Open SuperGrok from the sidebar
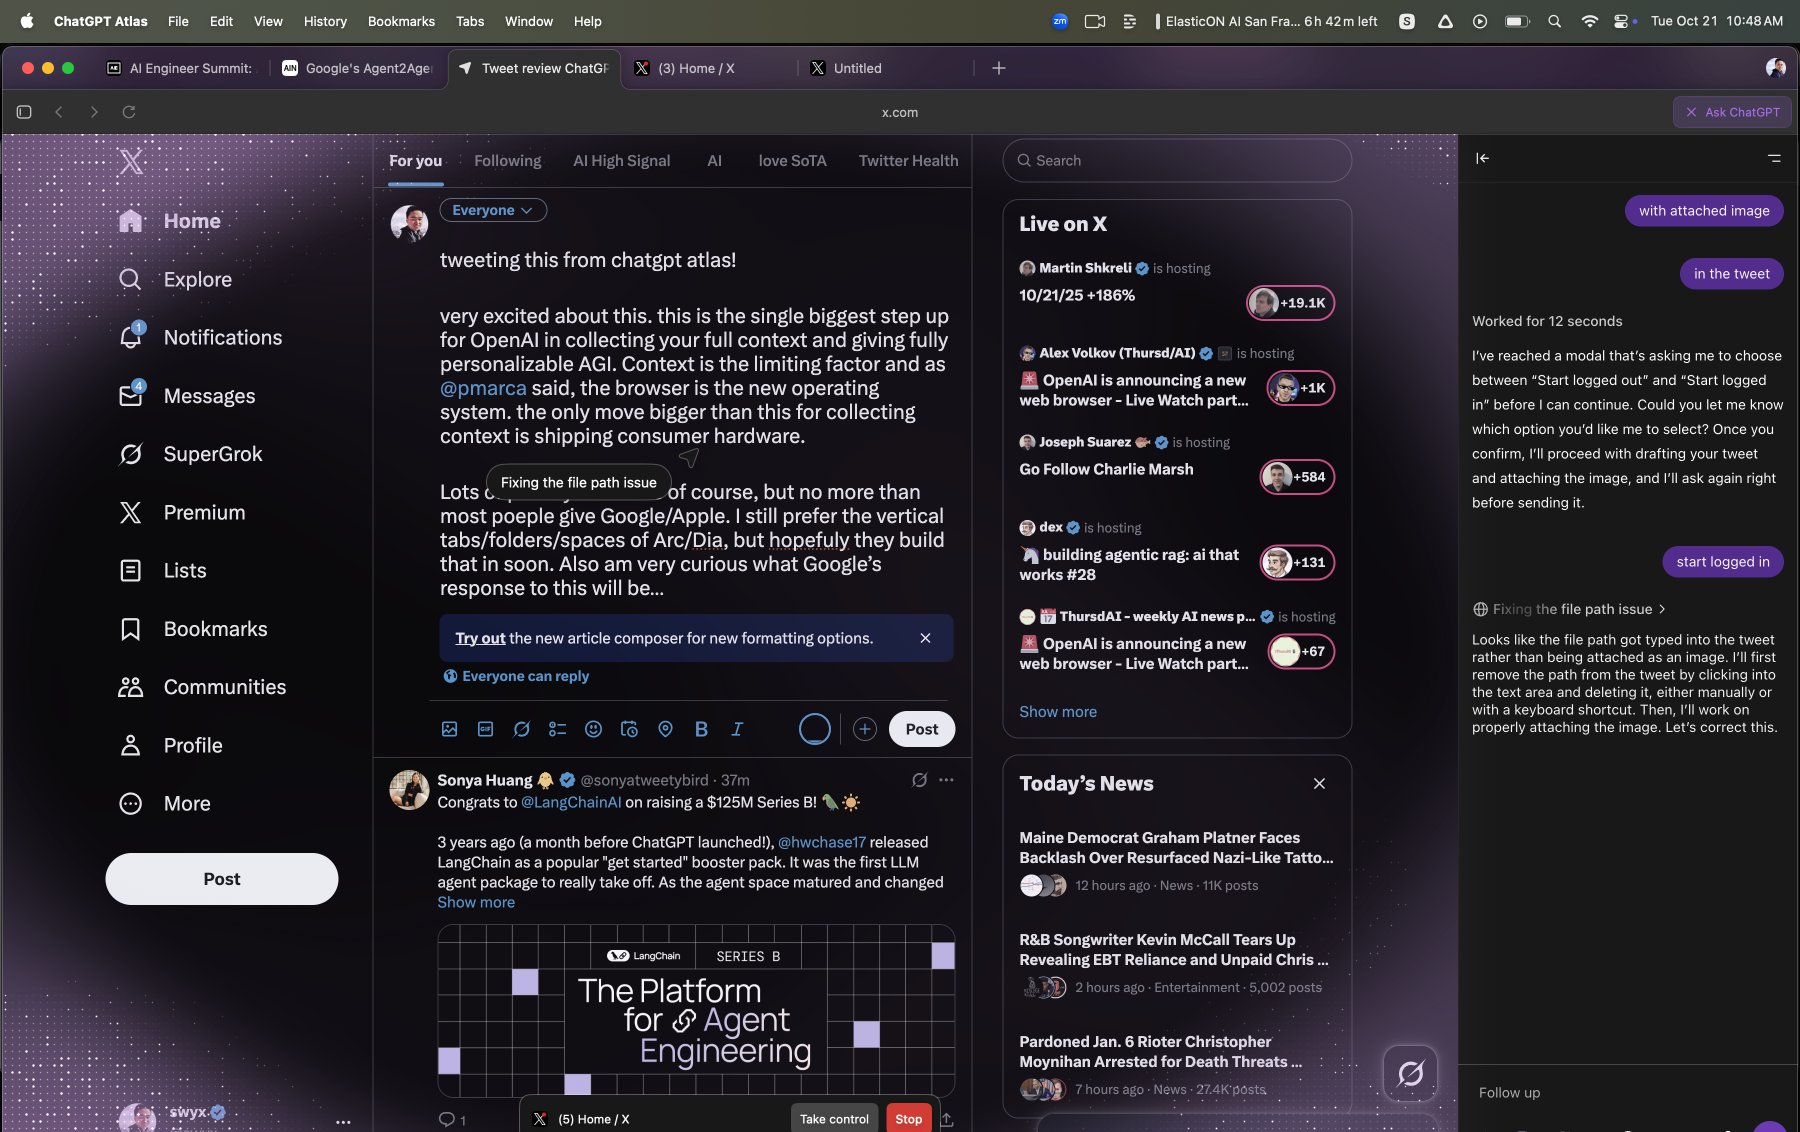This screenshot has width=1800, height=1132. (214, 453)
